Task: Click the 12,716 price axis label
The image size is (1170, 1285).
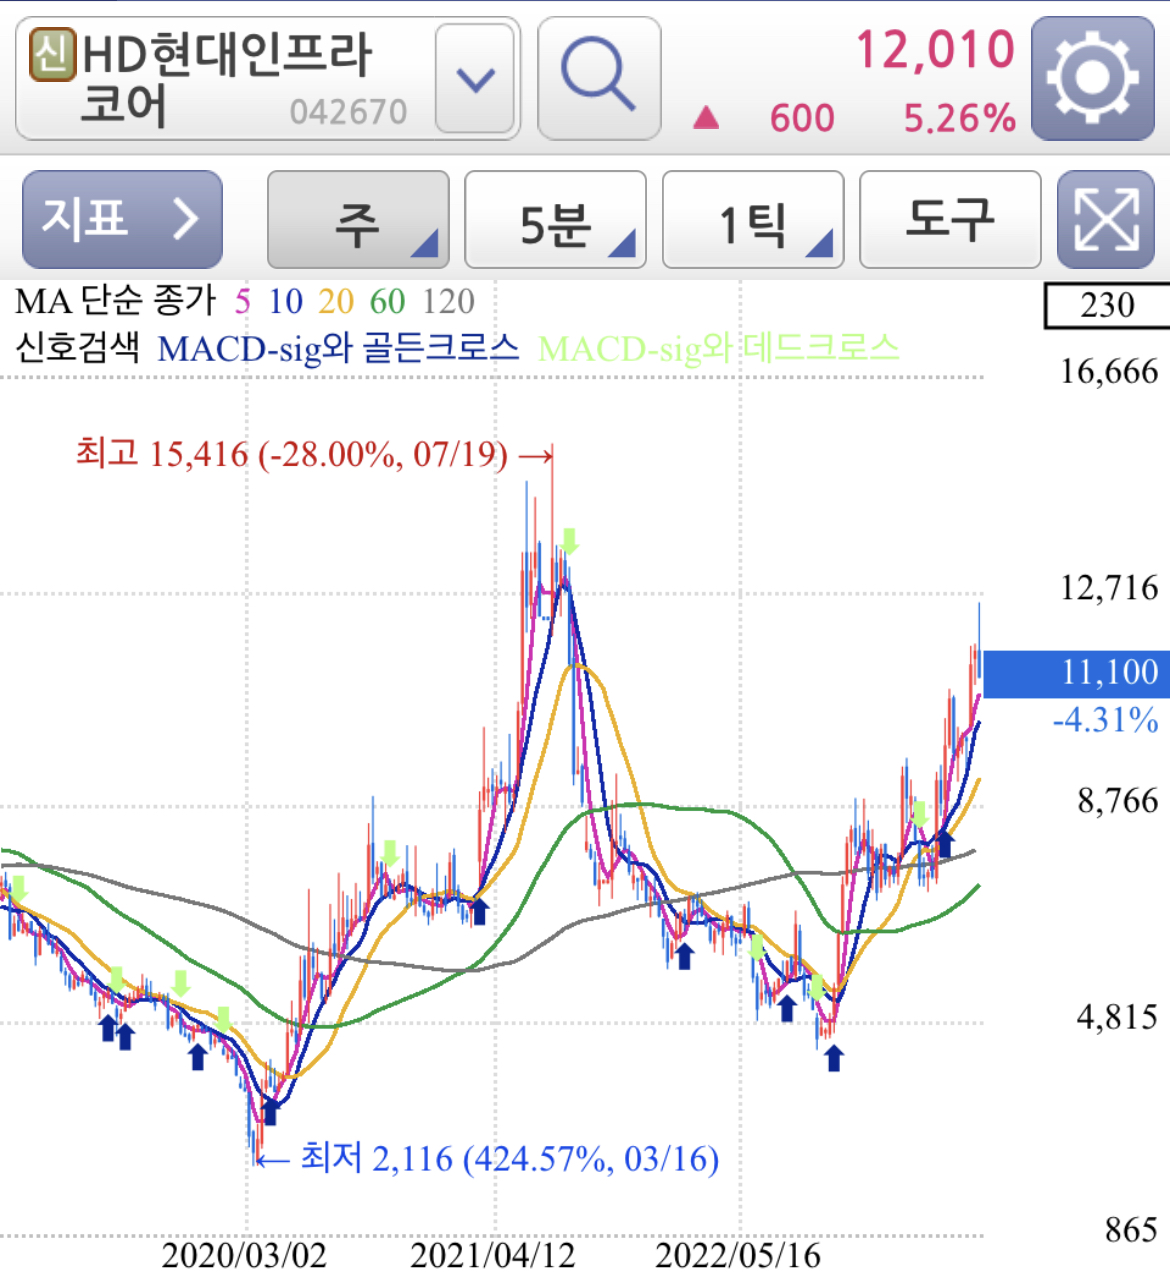Action: pos(1109,588)
